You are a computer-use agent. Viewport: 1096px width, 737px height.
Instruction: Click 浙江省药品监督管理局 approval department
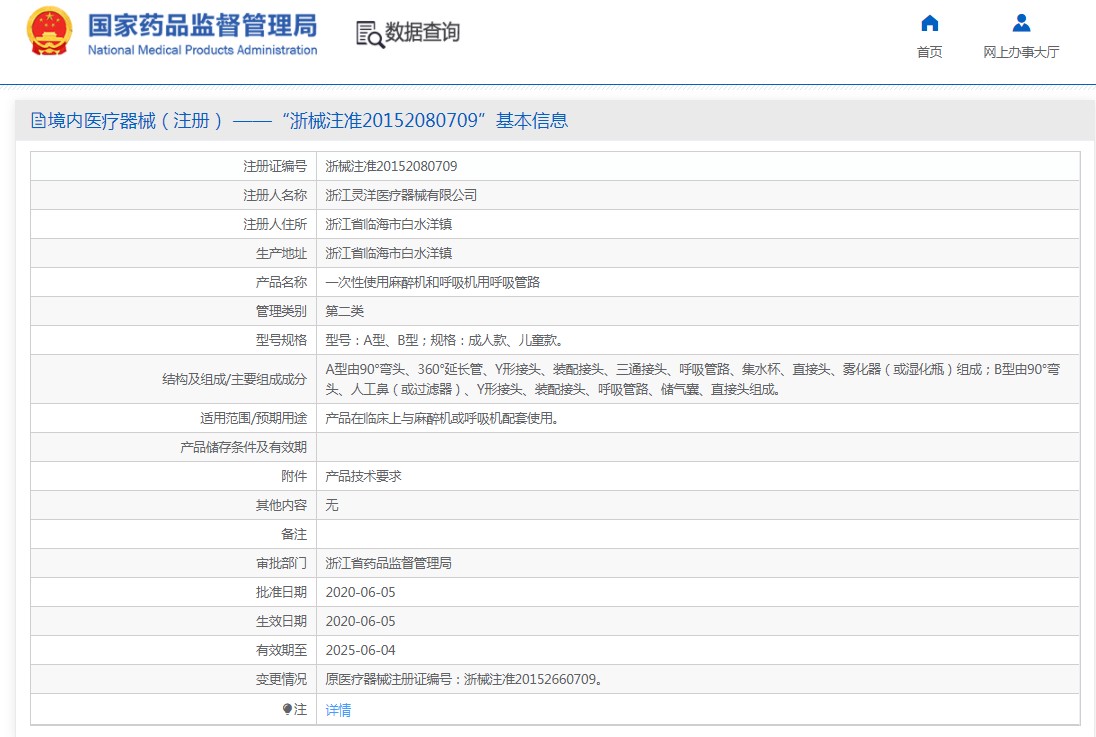pos(389,563)
